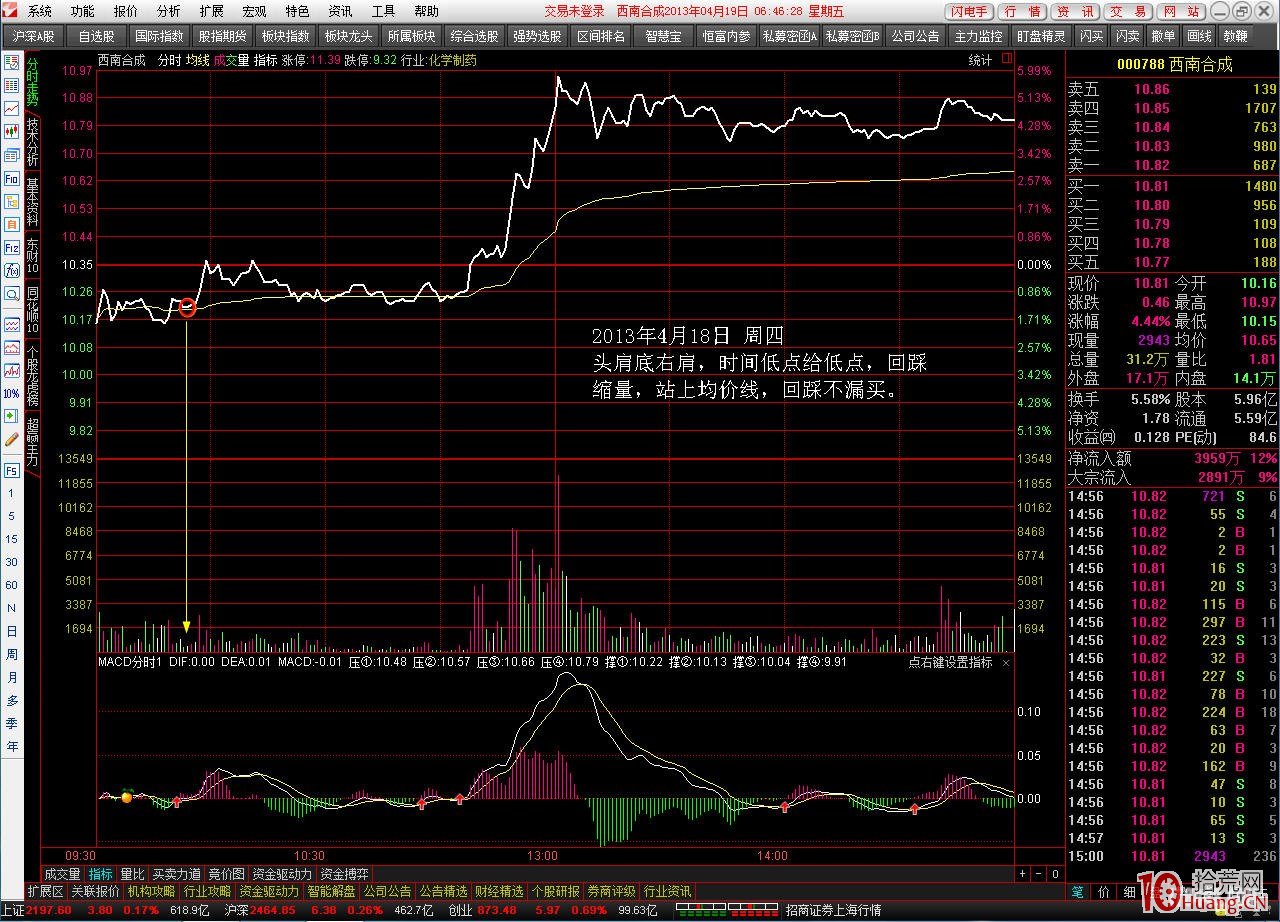Click the orange fruit marker on MACD chart

coord(127,796)
